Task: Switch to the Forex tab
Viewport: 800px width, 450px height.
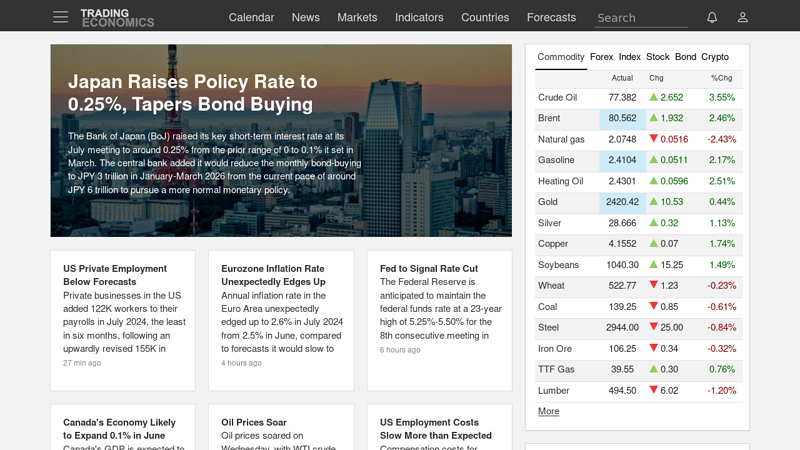Action: coord(602,57)
